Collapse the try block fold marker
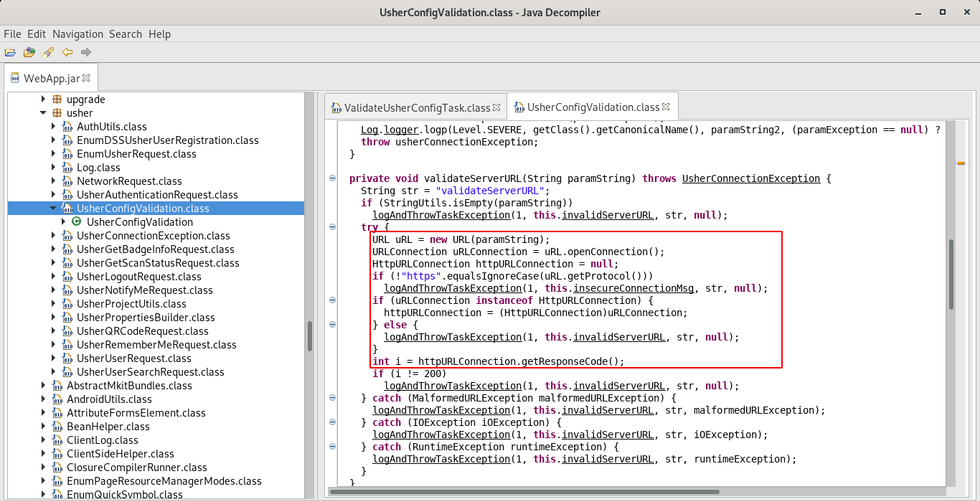Viewport: 980px width, 501px height. 332,228
